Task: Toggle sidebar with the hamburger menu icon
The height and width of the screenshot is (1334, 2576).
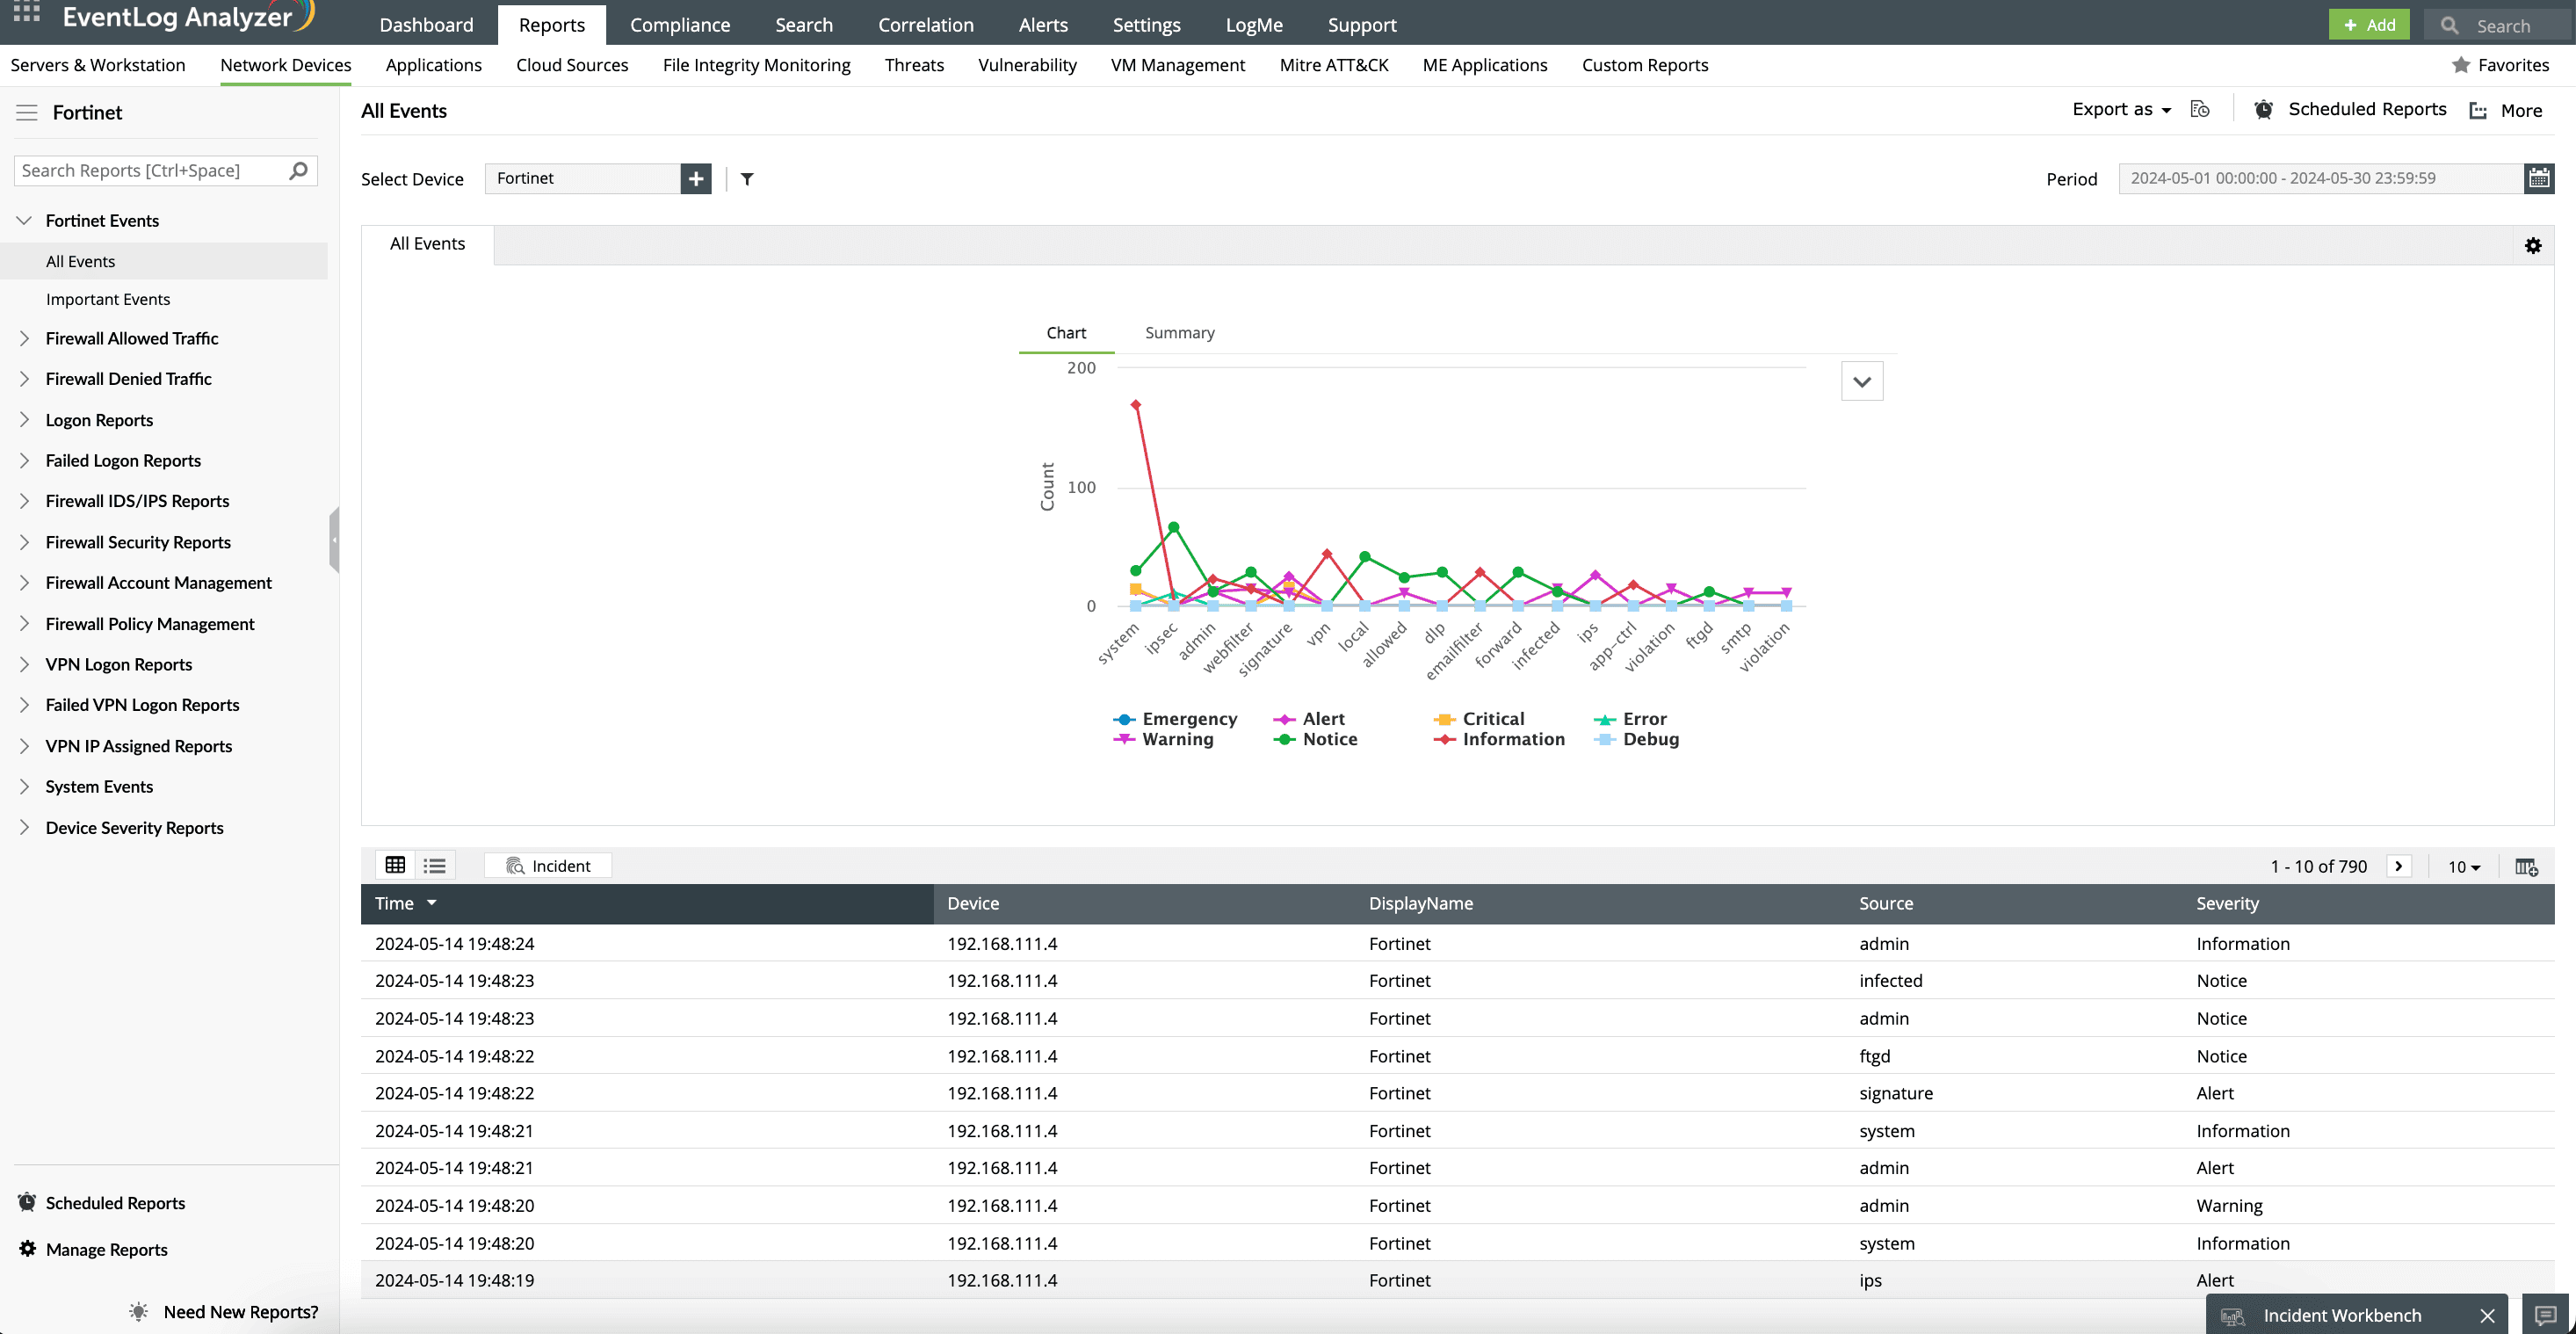Action: pos(27,113)
